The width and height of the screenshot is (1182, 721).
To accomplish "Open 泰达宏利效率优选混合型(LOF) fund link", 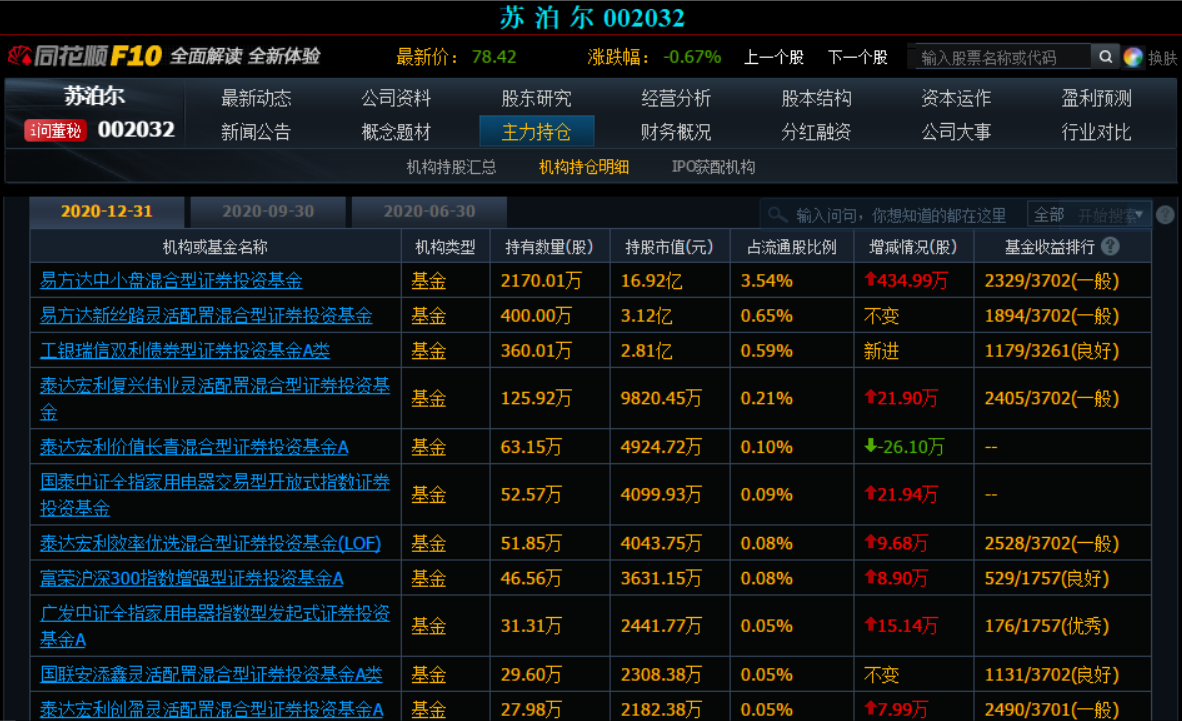I will point(210,543).
